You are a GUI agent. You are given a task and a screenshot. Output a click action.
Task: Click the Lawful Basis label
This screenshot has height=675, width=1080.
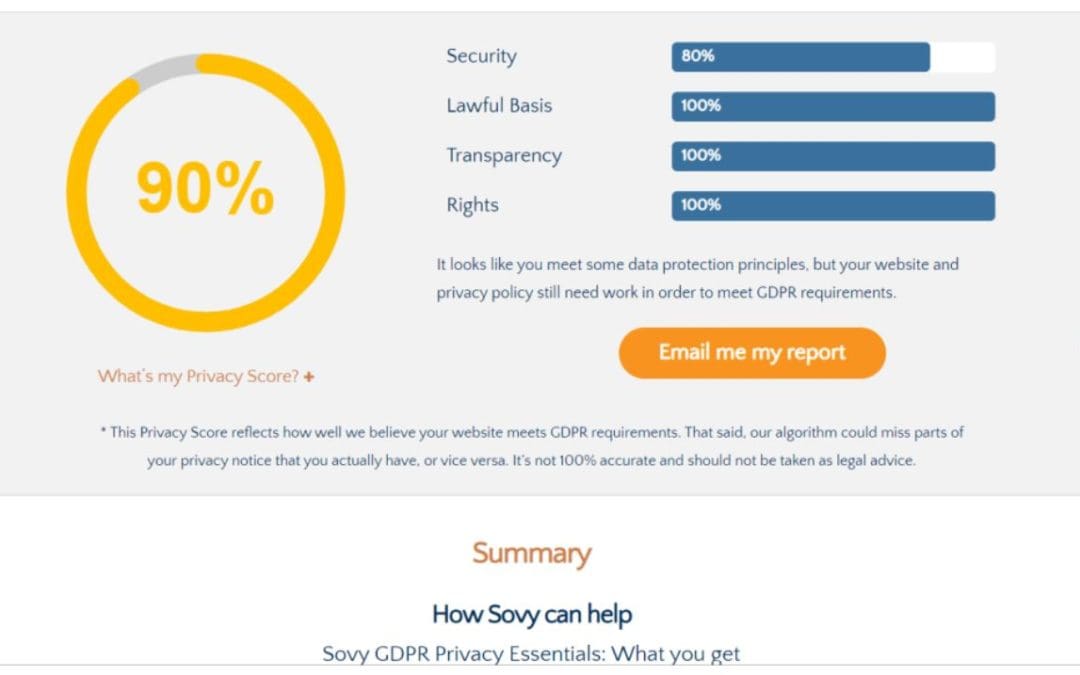pyautogui.click(x=499, y=105)
